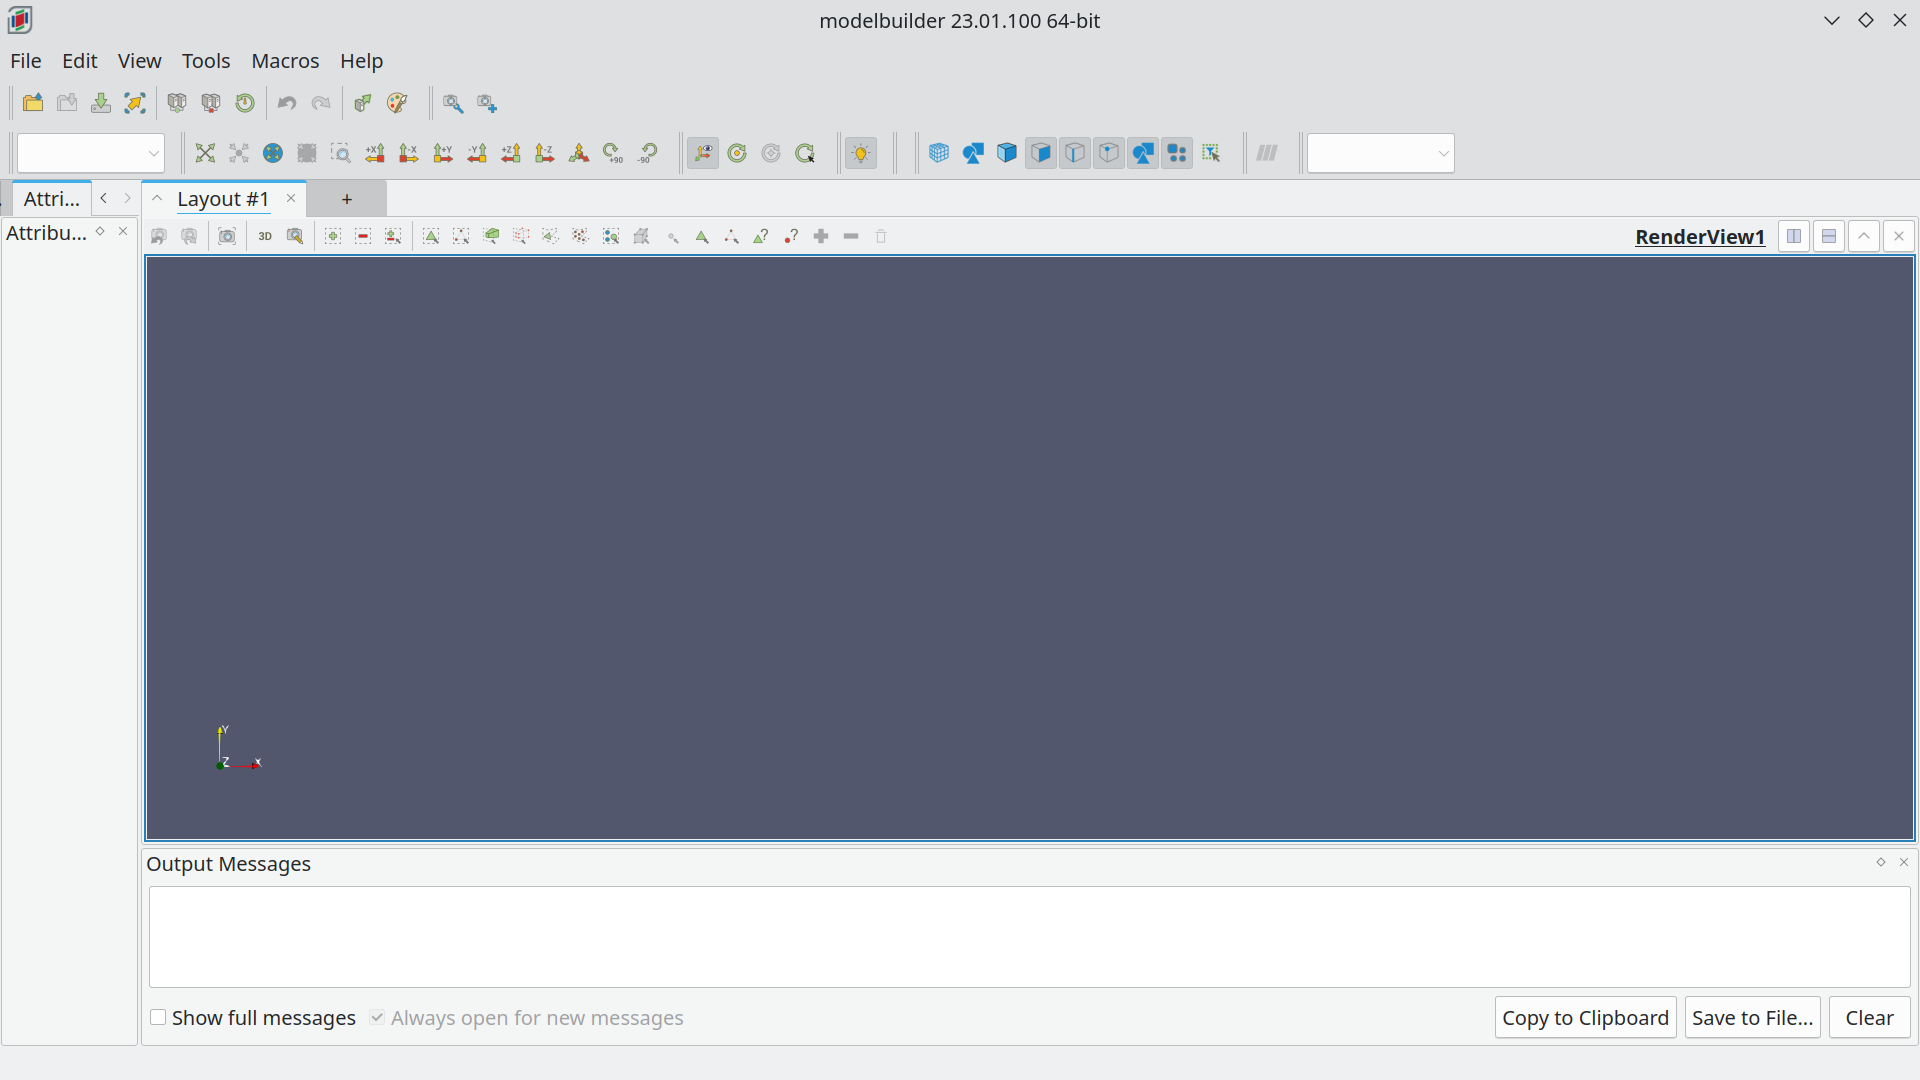Set view direction to +X
Screen dimensions: 1920x1080
tap(375, 153)
